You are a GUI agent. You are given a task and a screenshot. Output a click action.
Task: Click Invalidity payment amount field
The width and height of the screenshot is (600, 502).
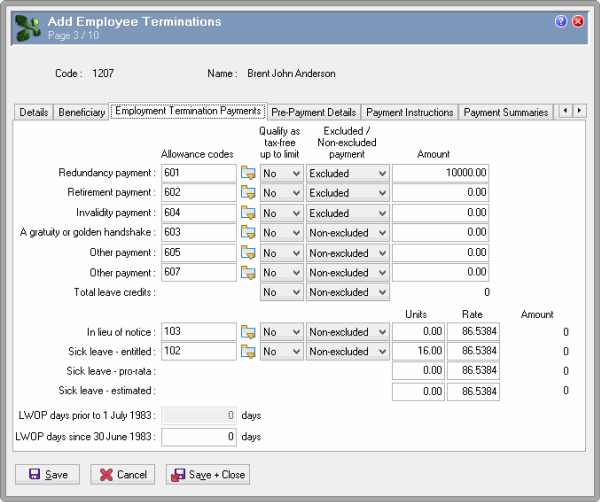[x=440, y=213]
